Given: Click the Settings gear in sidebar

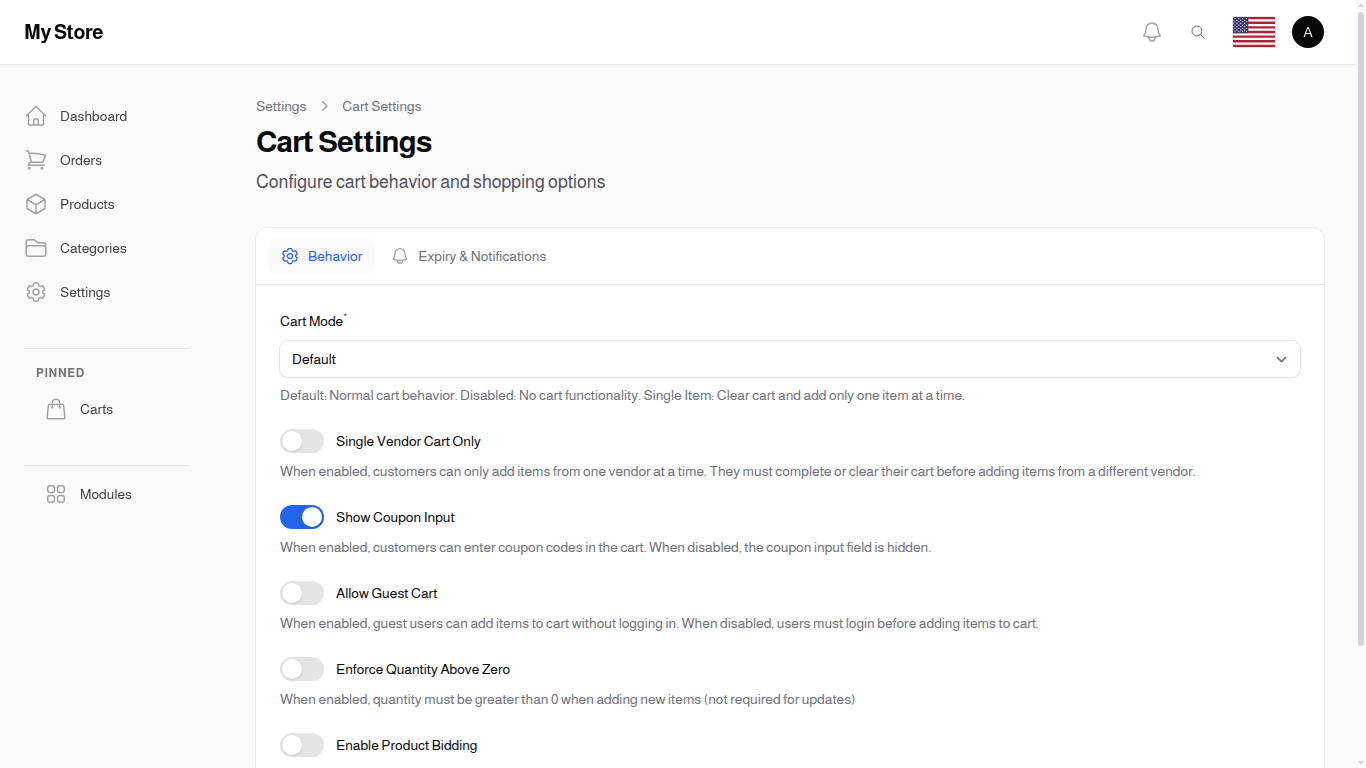Looking at the screenshot, I should (x=36, y=292).
